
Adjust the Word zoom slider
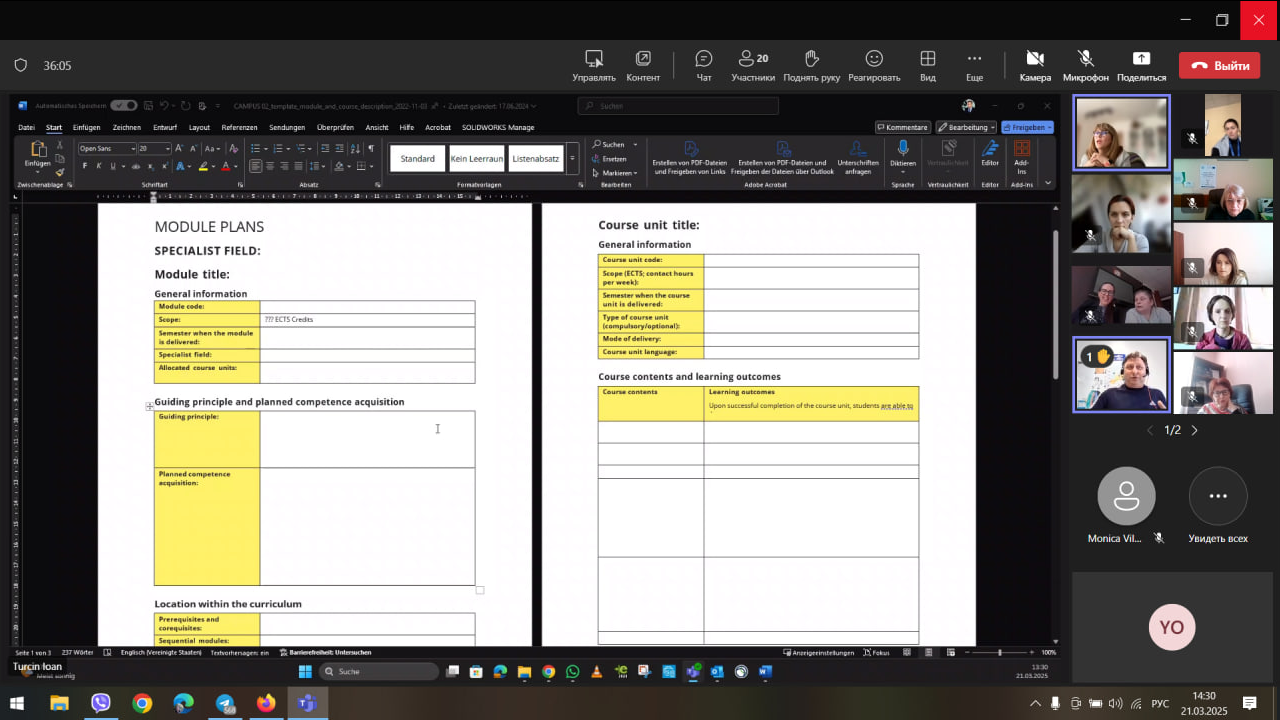click(x=999, y=652)
